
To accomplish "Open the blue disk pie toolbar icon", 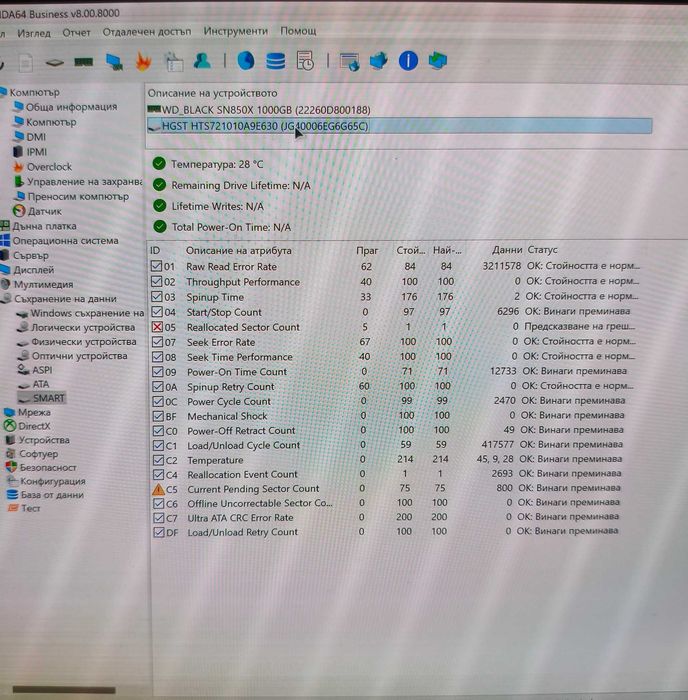I will 246,61.
